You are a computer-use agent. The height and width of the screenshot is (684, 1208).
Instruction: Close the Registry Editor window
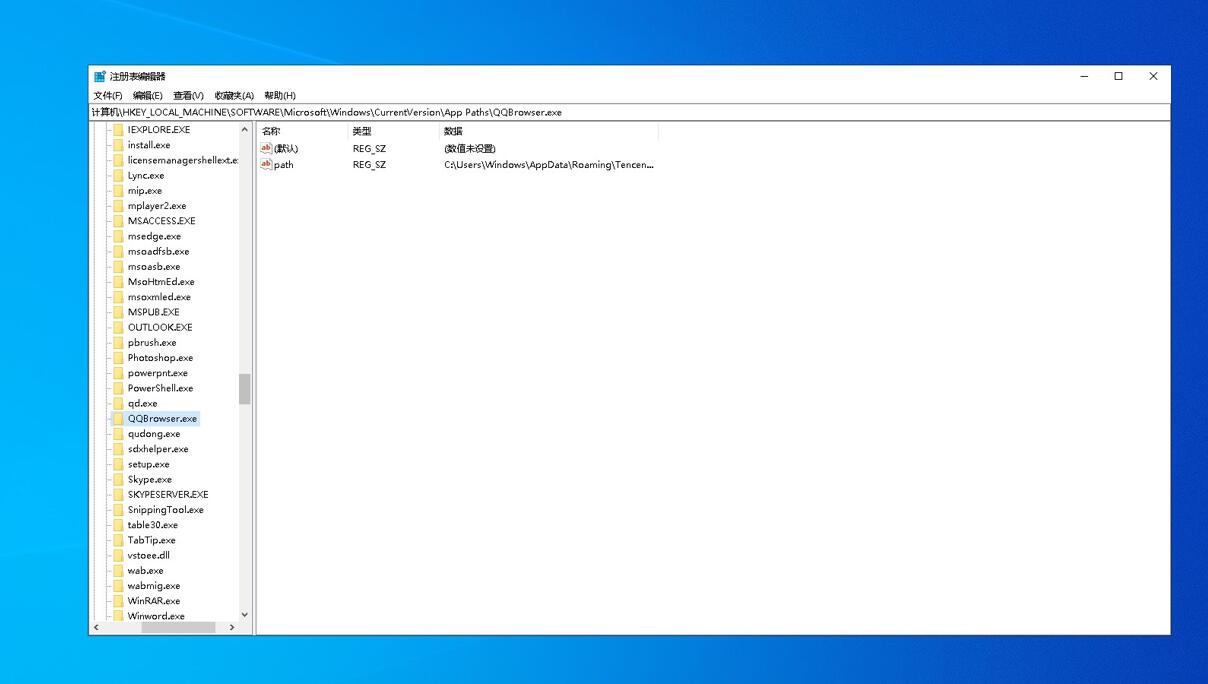1153,76
